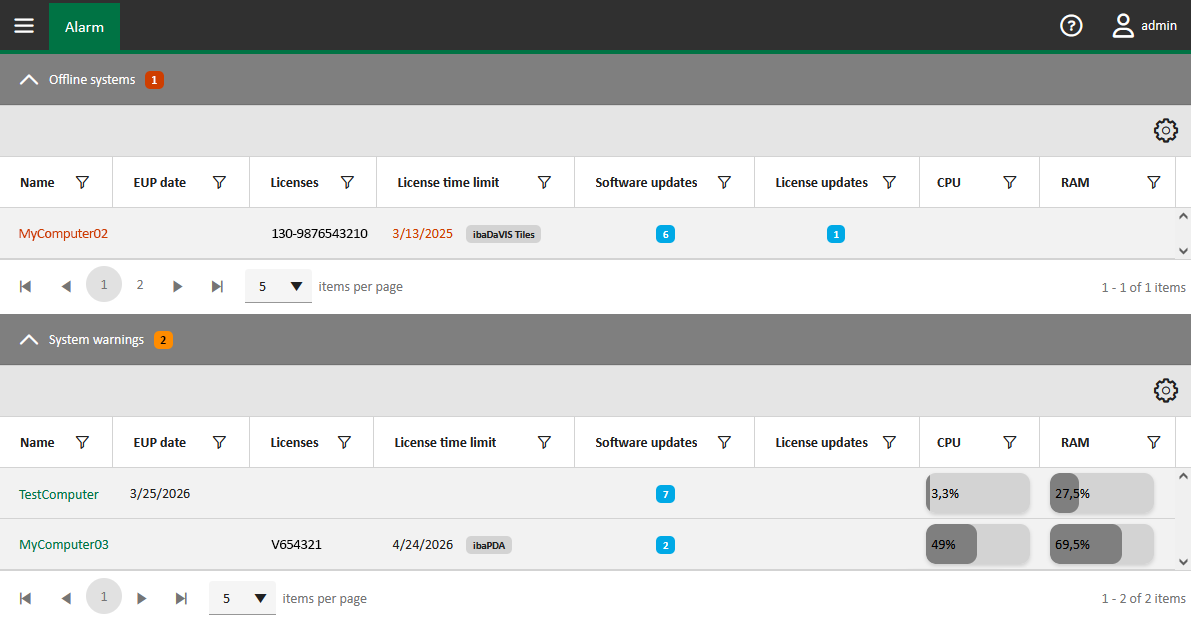Filter EUP date column in System warnings

[x=220, y=442]
